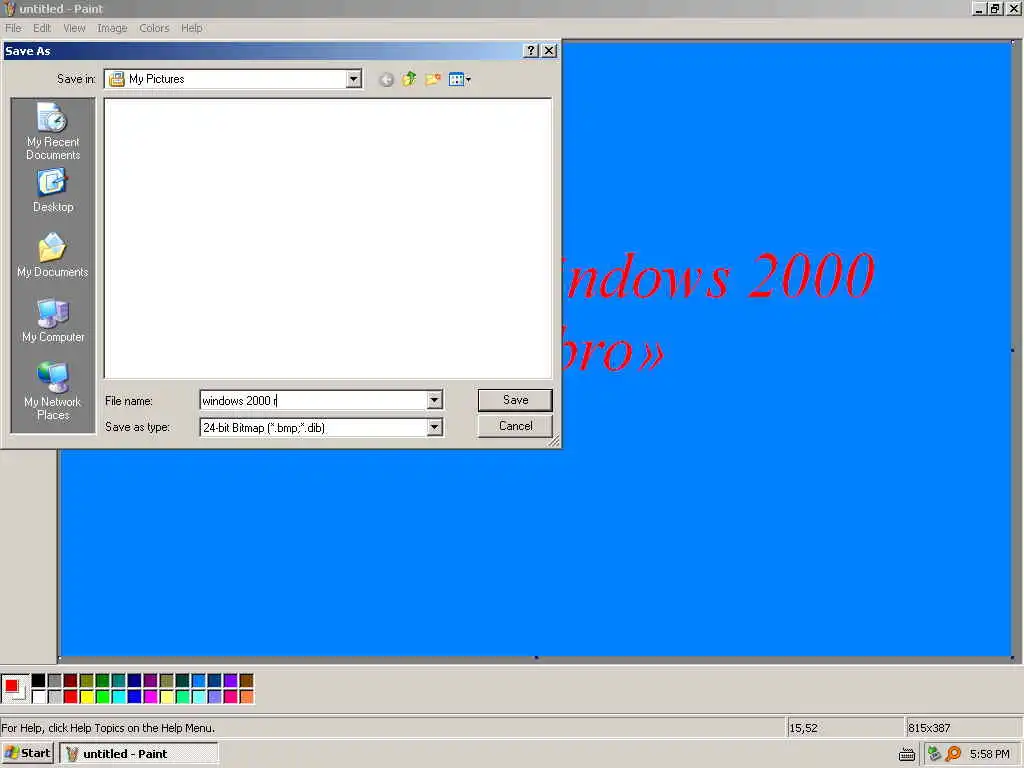Screen dimensions: 1024x768
Task: Open My Recent Documents in places bar
Action: pos(53,131)
